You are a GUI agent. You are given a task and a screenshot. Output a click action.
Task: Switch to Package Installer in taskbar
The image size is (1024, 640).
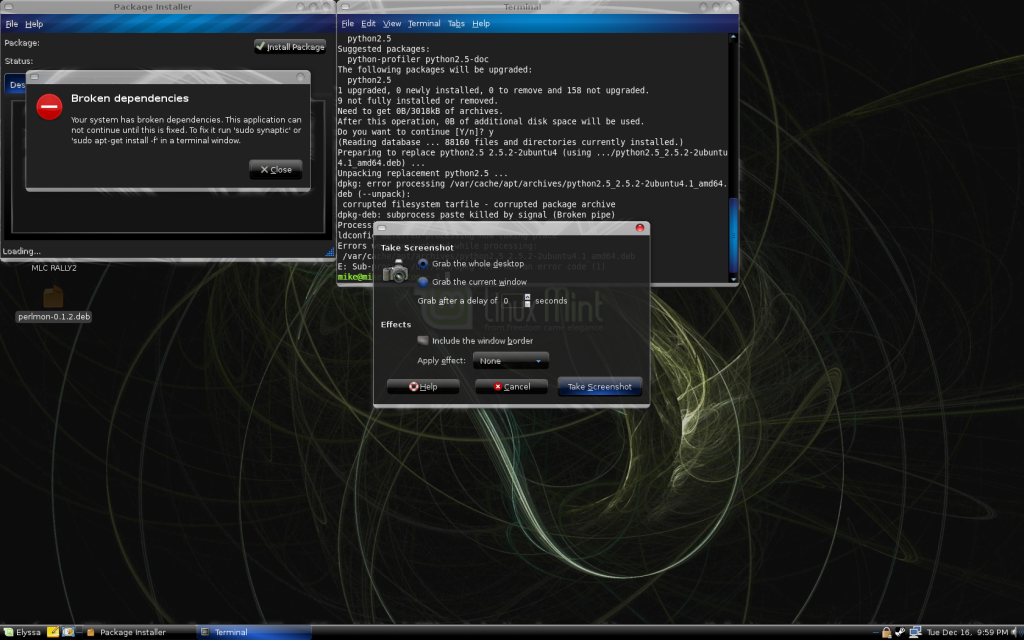[138, 632]
